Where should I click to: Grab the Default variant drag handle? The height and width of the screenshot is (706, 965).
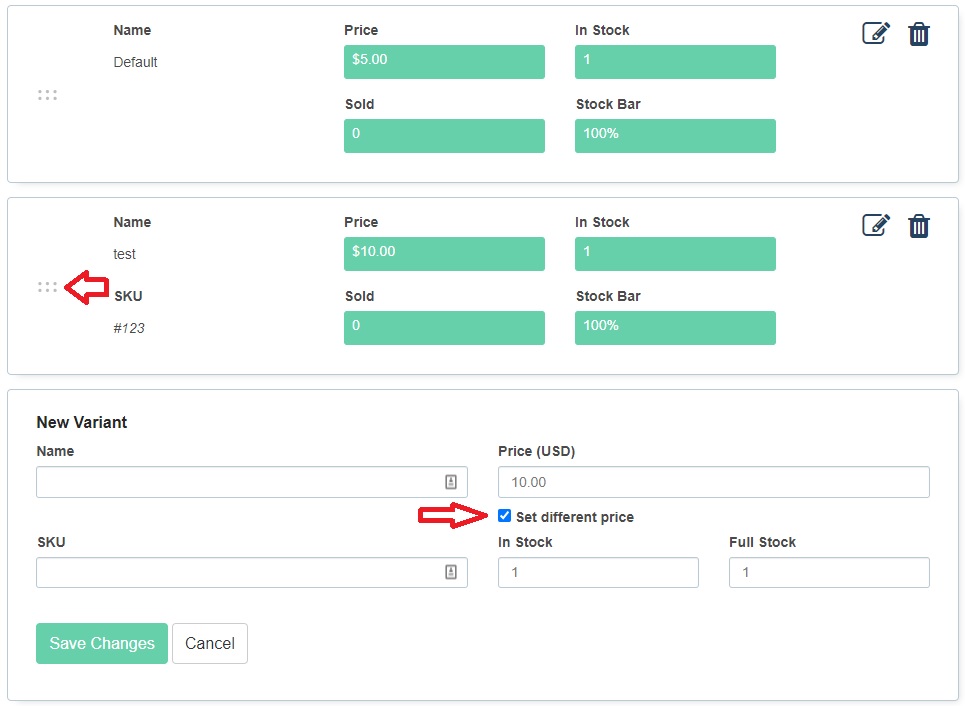tap(47, 95)
